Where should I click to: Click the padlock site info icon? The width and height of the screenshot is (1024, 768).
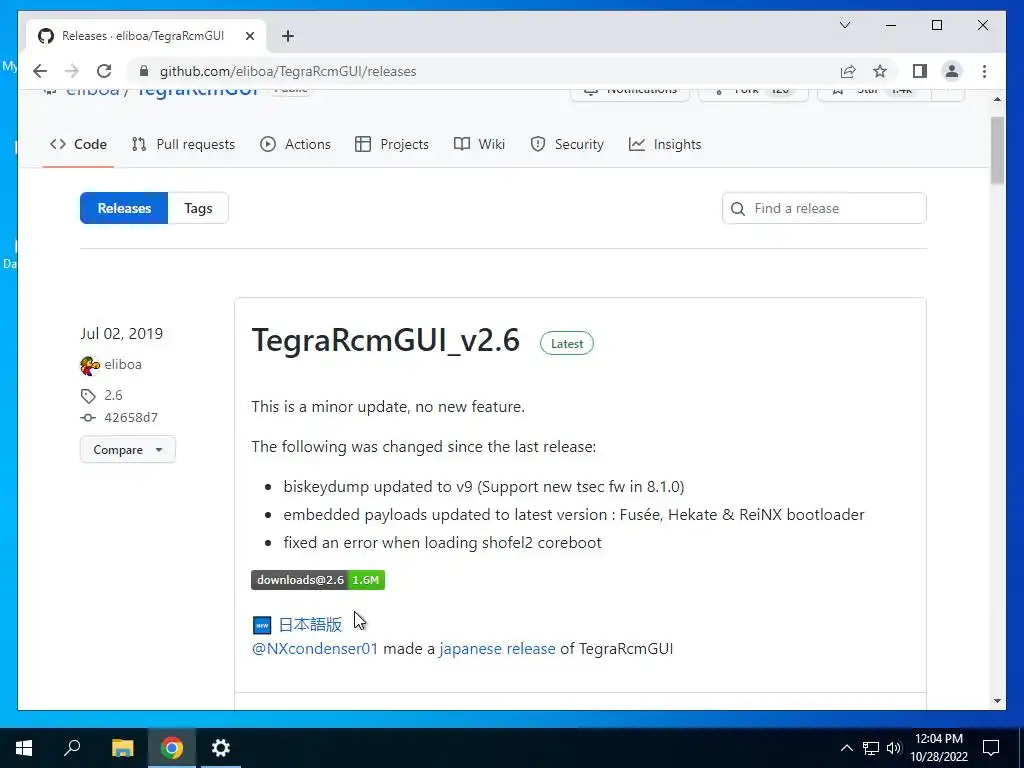click(144, 71)
